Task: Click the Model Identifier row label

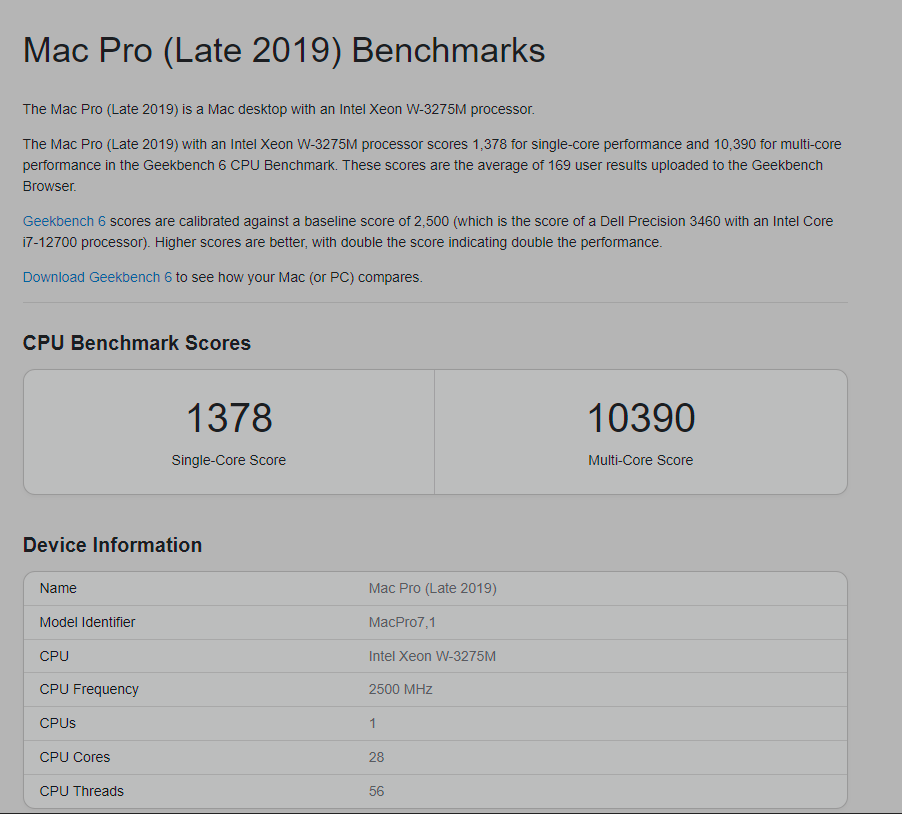Action: [x=87, y=622]
